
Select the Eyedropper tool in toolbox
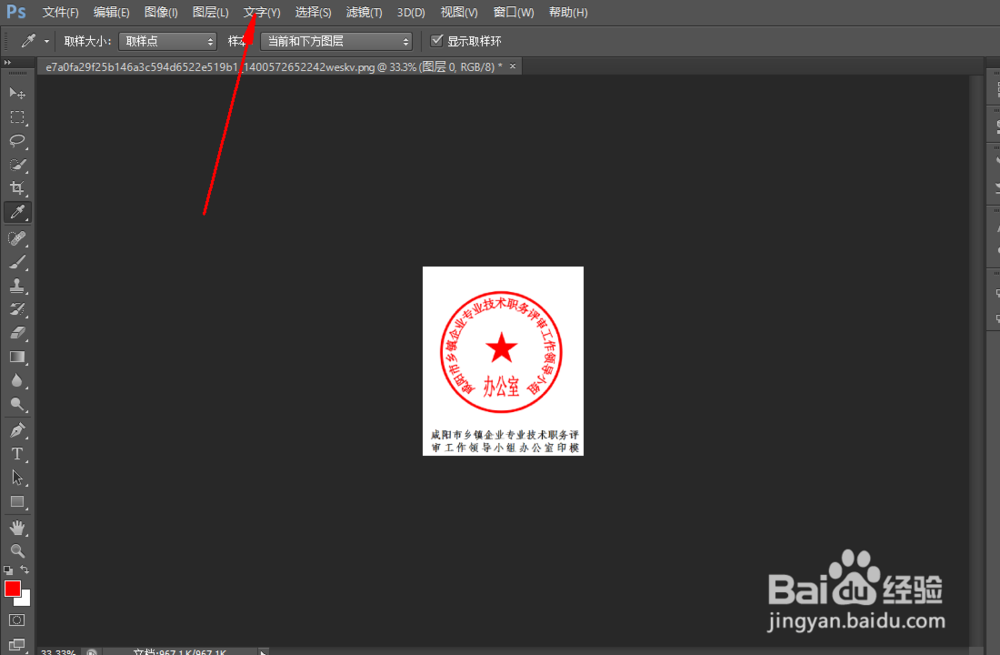[x=17, y=212]
